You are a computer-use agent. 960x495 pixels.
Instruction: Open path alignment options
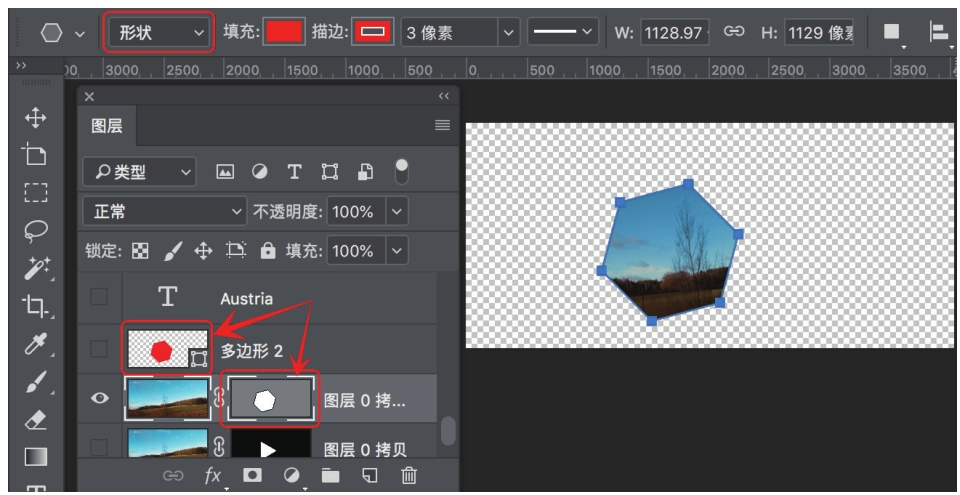coord(940,33)
